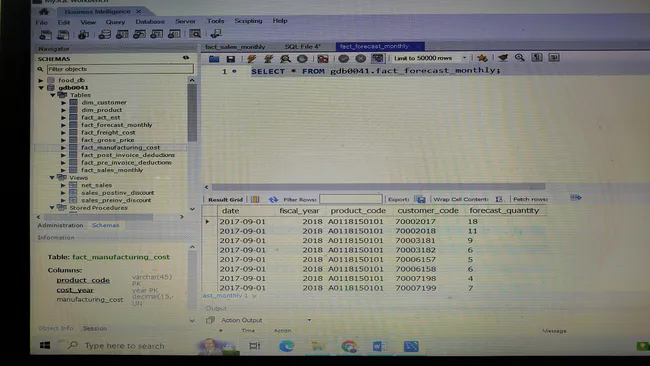Toggle wrap cell content
650x366 pixels.
click(x=499, y=199)
